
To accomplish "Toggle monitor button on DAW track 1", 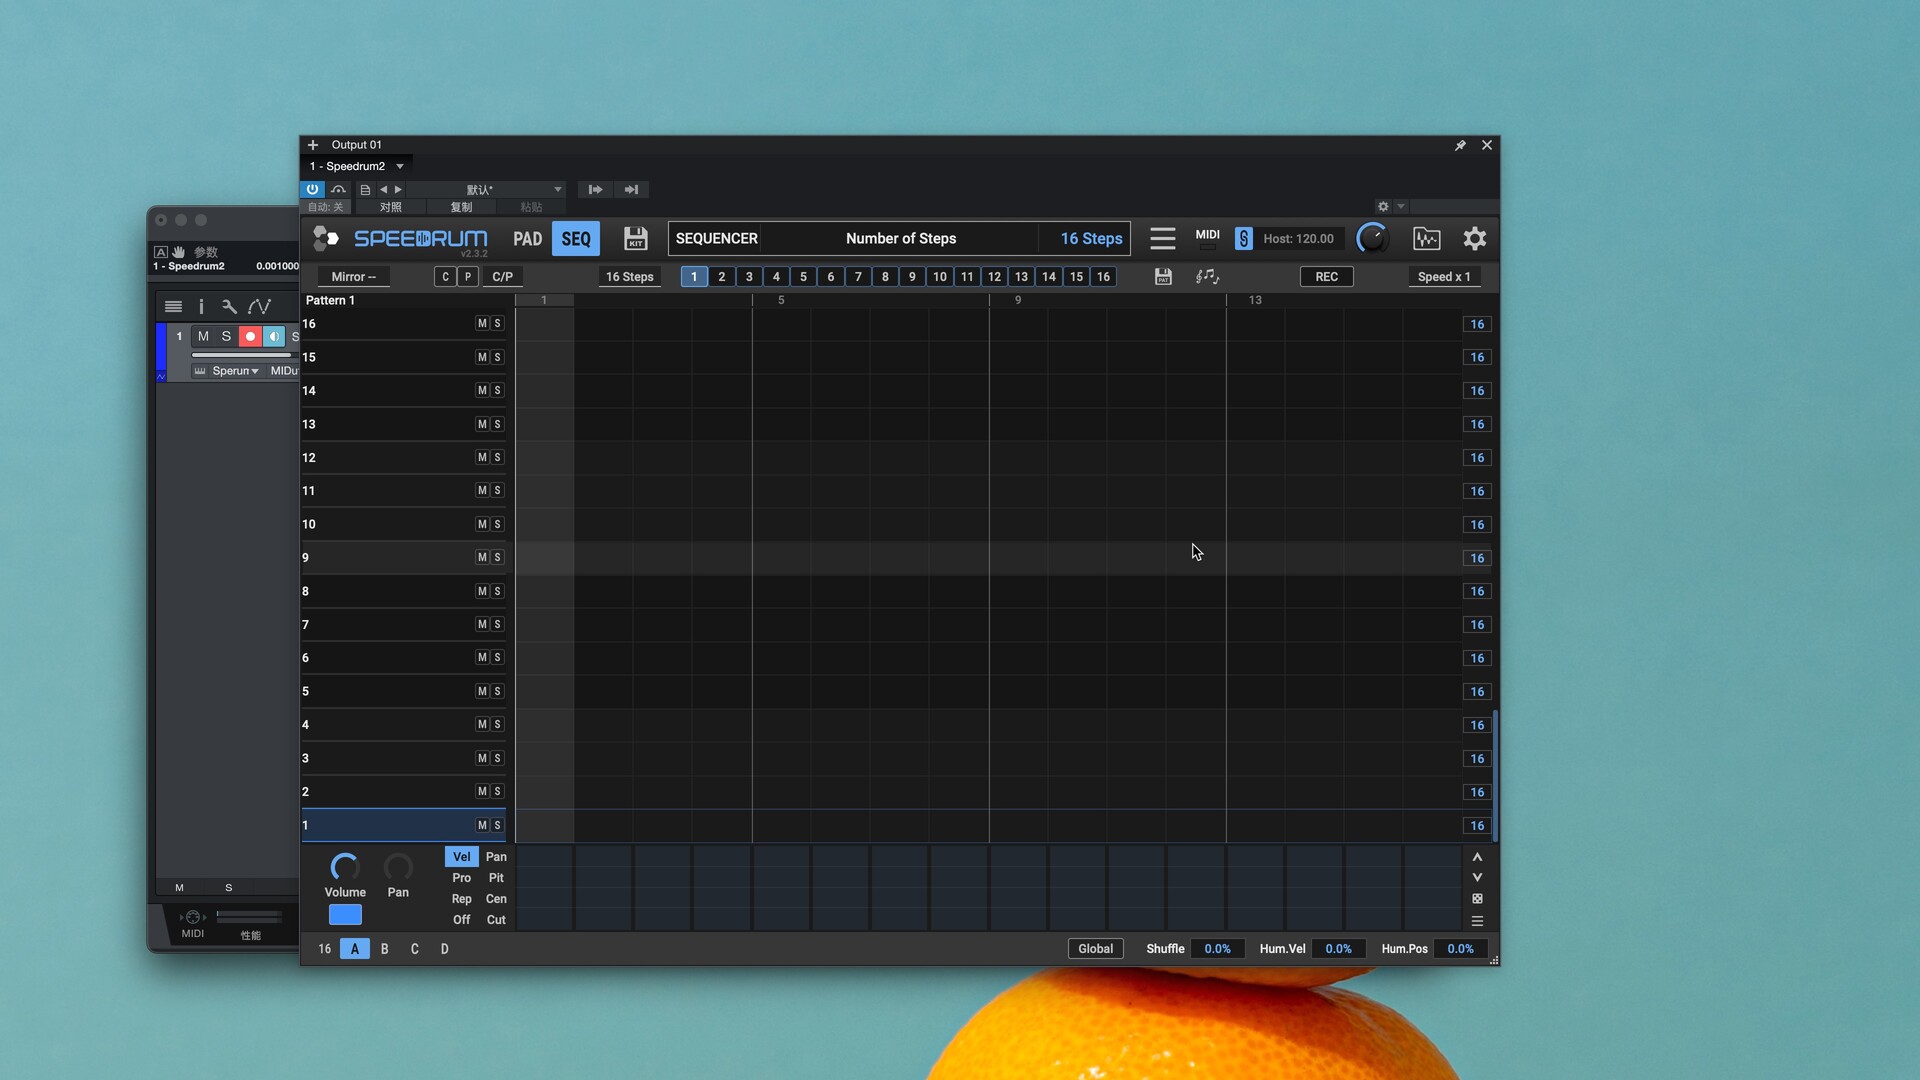I will [x=274, y=336].
